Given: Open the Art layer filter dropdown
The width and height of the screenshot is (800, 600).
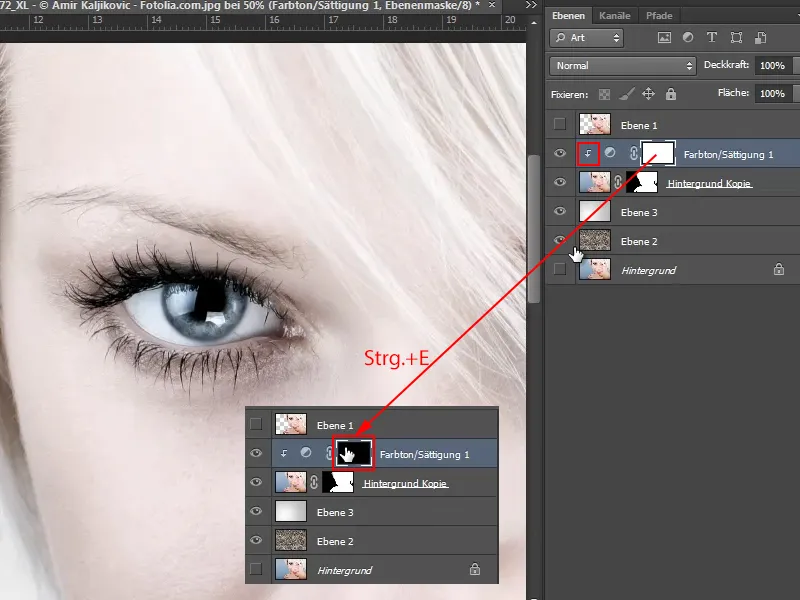Looking at the screenshot, I should [586, 38].
